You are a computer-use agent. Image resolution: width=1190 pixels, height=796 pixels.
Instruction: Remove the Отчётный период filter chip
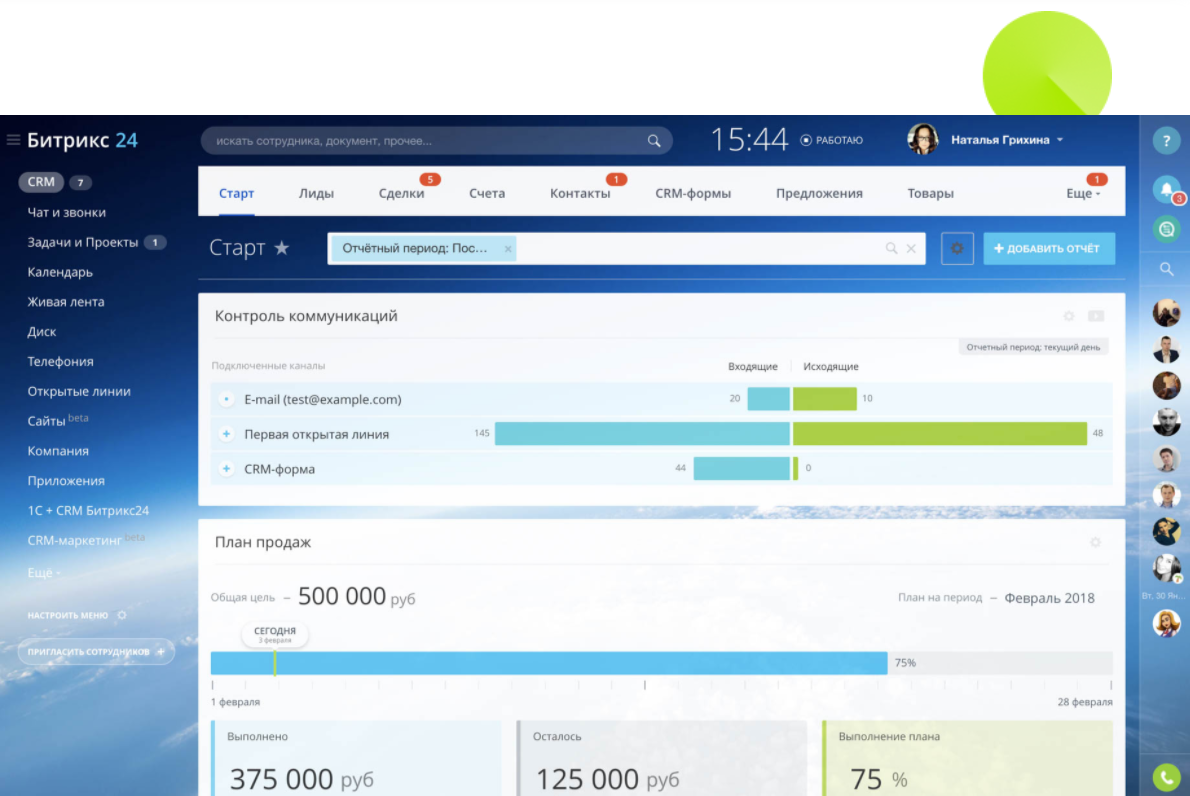tap(508, 248)
